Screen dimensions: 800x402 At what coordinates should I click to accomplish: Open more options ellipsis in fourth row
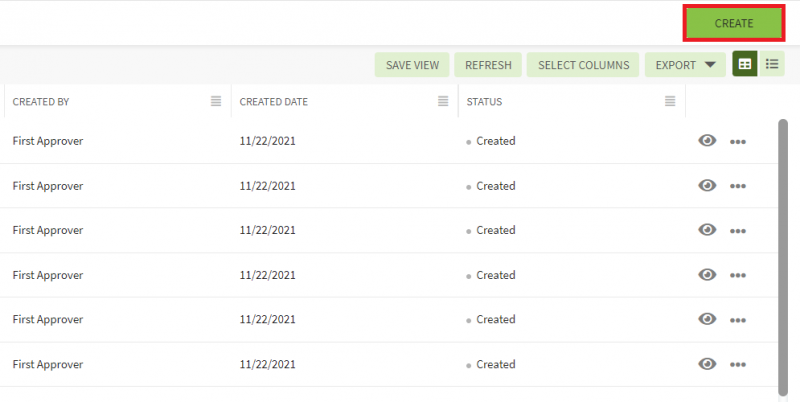738,275
